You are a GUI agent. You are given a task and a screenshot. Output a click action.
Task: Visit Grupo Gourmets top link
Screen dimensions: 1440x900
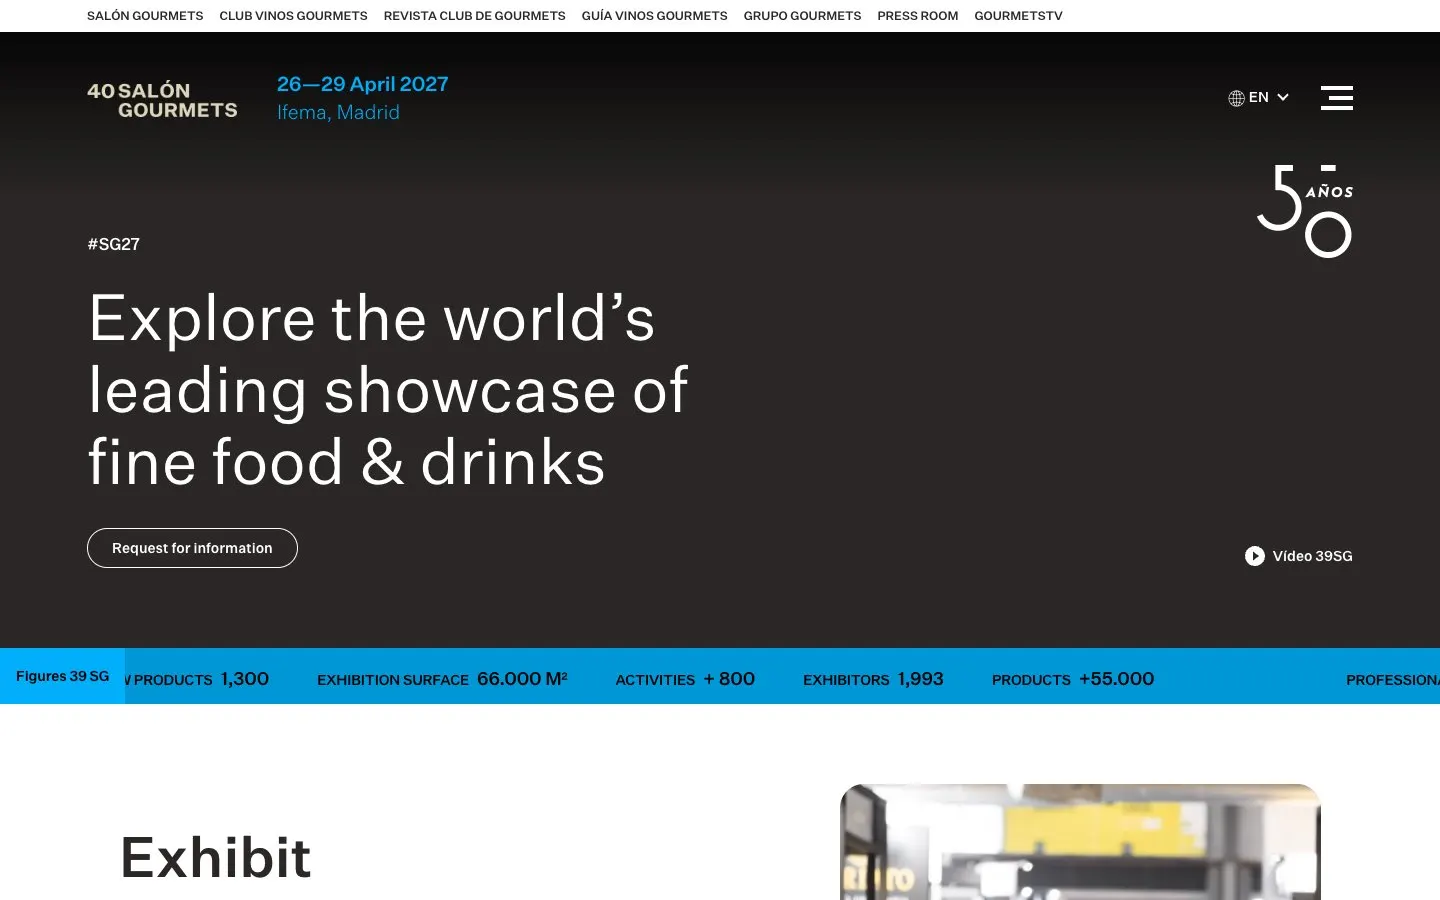802,16
